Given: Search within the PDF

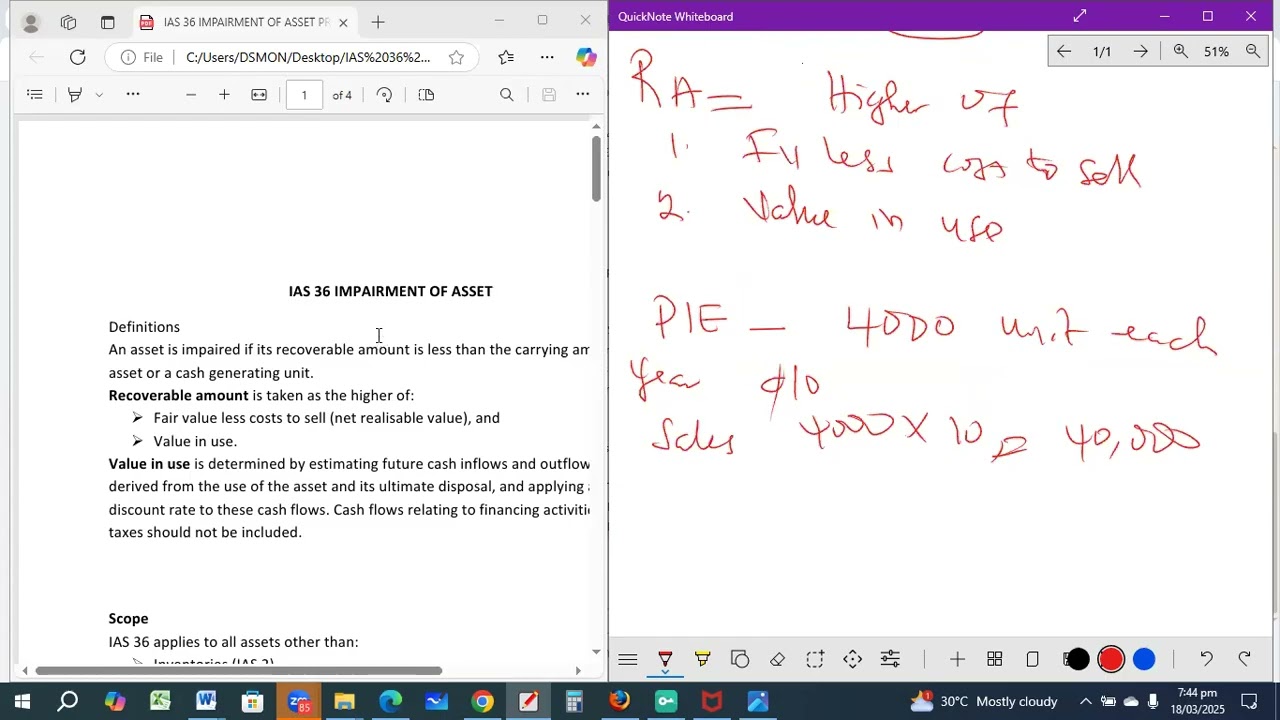Looking at the screenshot, I should [507, 94].
